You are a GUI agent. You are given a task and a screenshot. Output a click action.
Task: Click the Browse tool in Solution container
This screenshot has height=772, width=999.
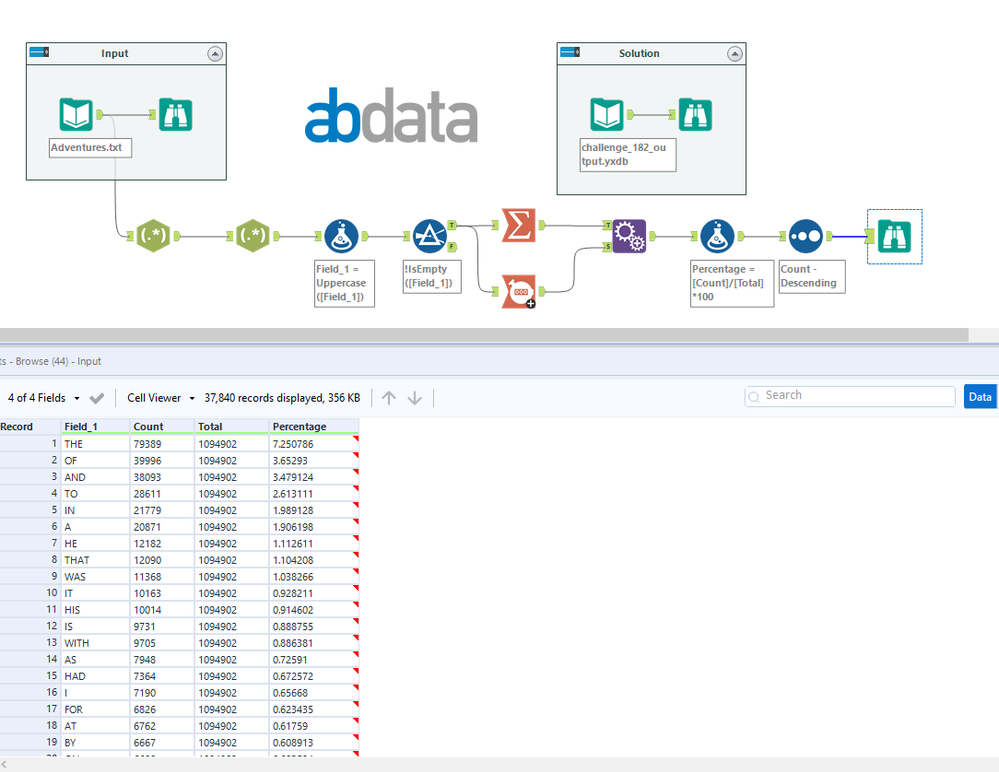pyautogui.click(x=695, y=115)
